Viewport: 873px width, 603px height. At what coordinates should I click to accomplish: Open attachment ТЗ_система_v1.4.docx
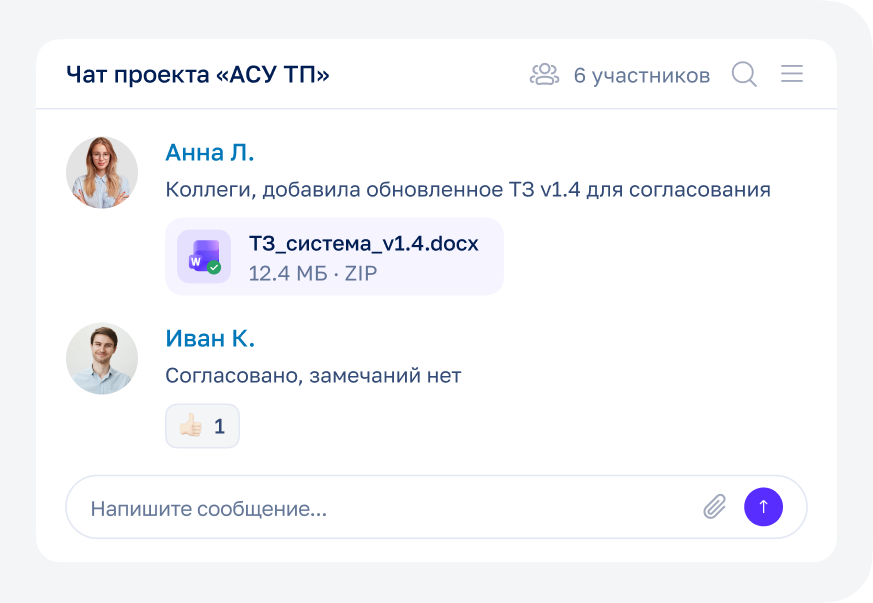(335, 257)
